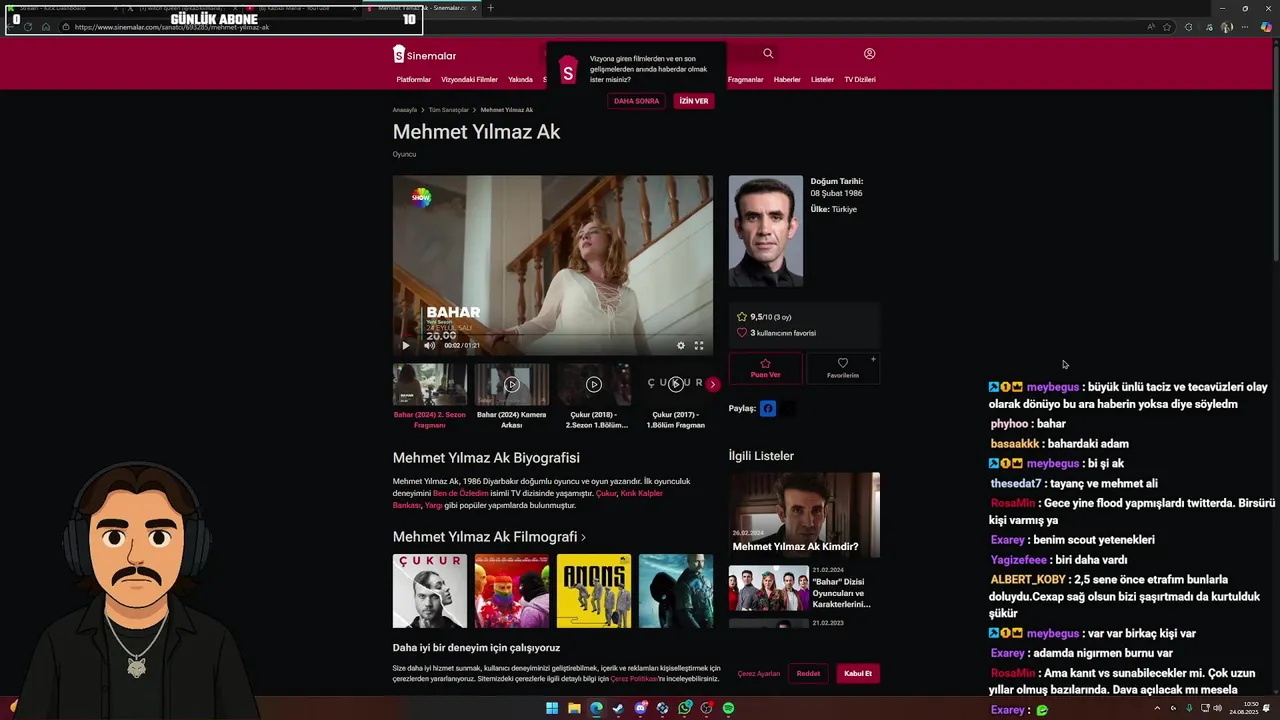This screenshot has height=720, width=1280.
Task: Open Çerez Politikası link
Action: [x=634, y=679]
